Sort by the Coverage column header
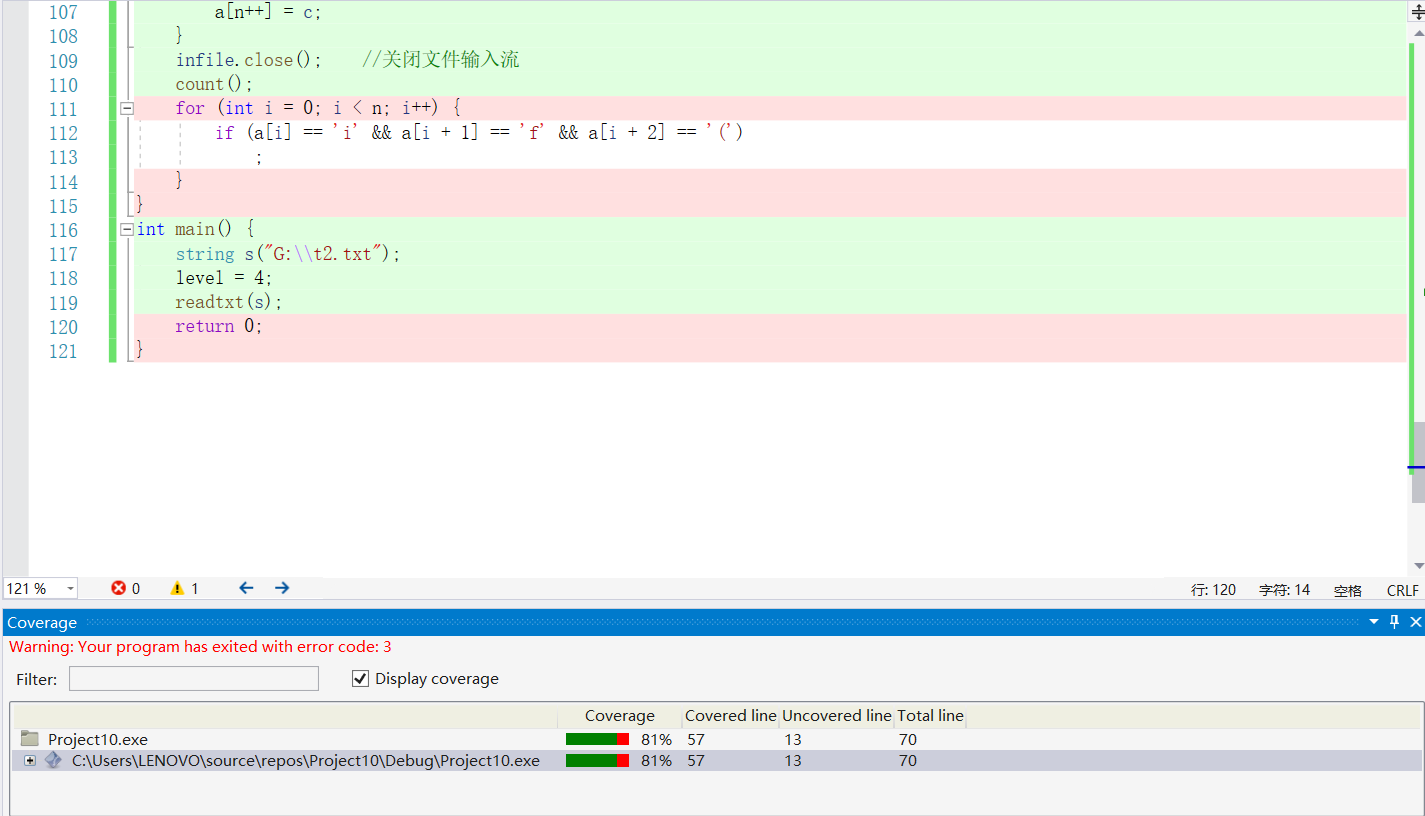This screenshot has width=1425, height=816. (x=620, y=716)
